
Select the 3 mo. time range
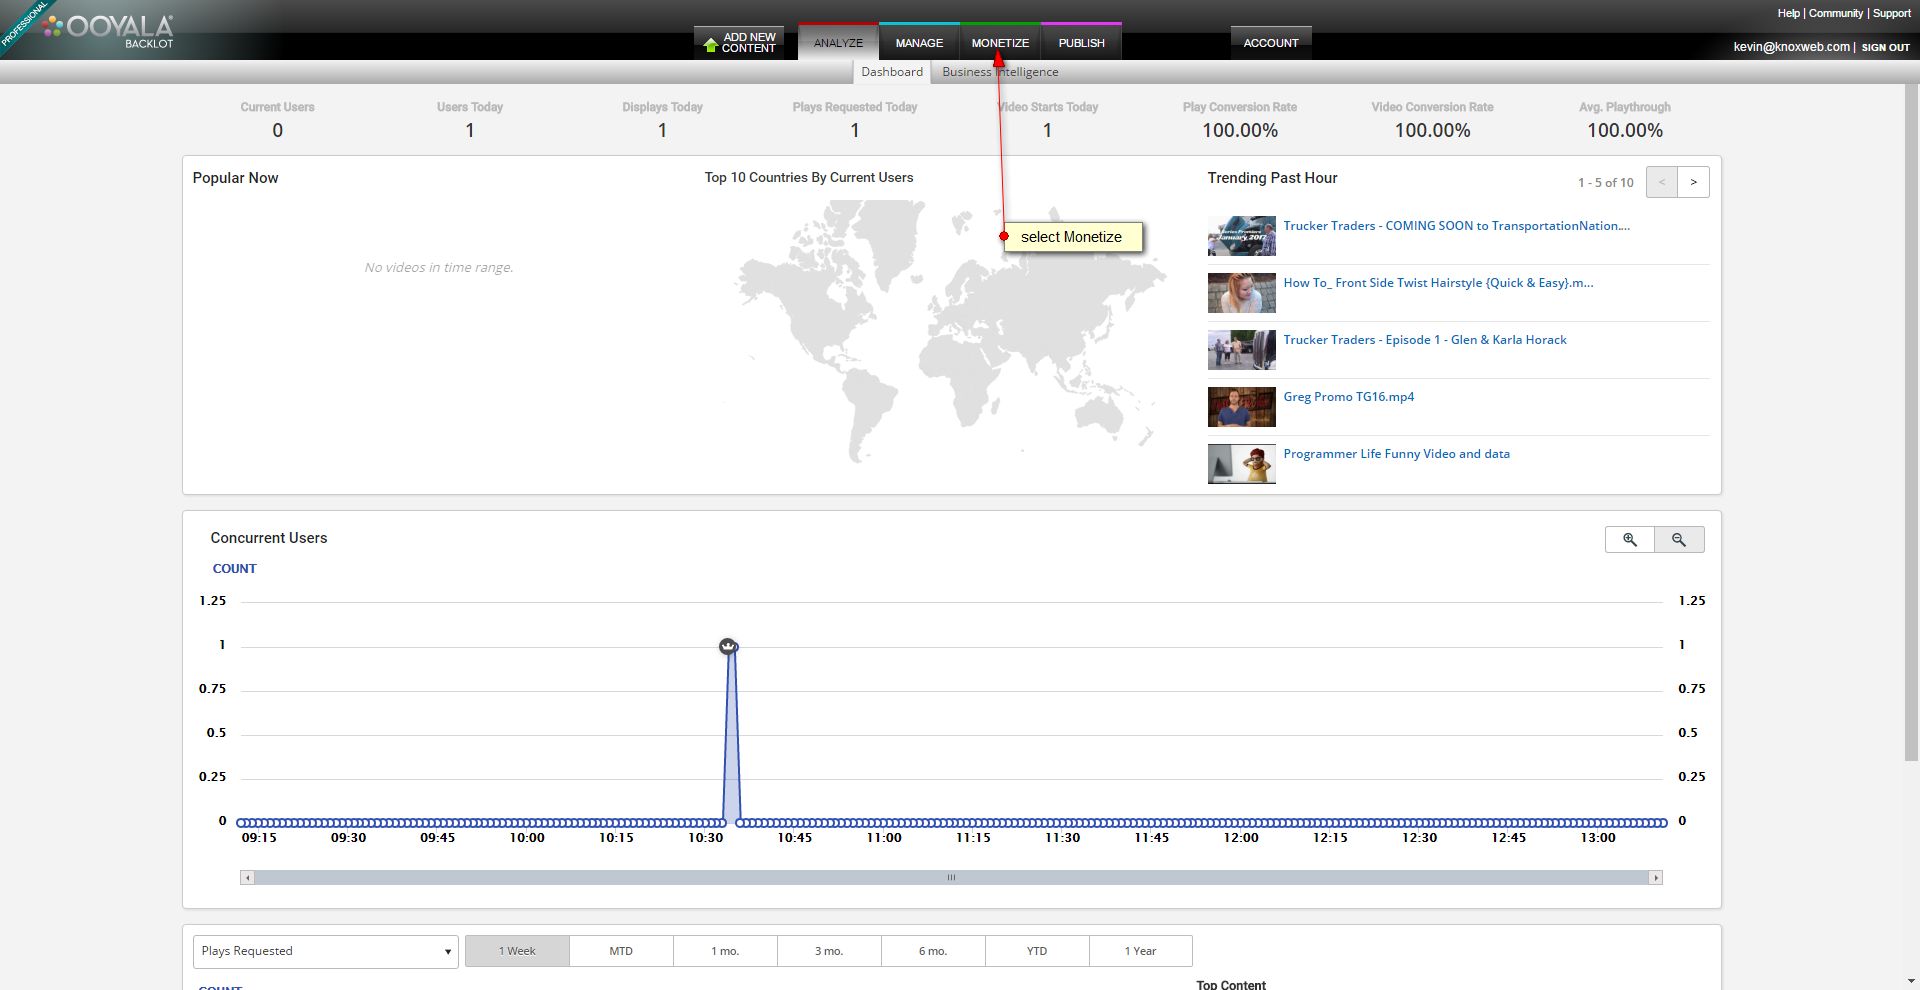coord(829,951)
